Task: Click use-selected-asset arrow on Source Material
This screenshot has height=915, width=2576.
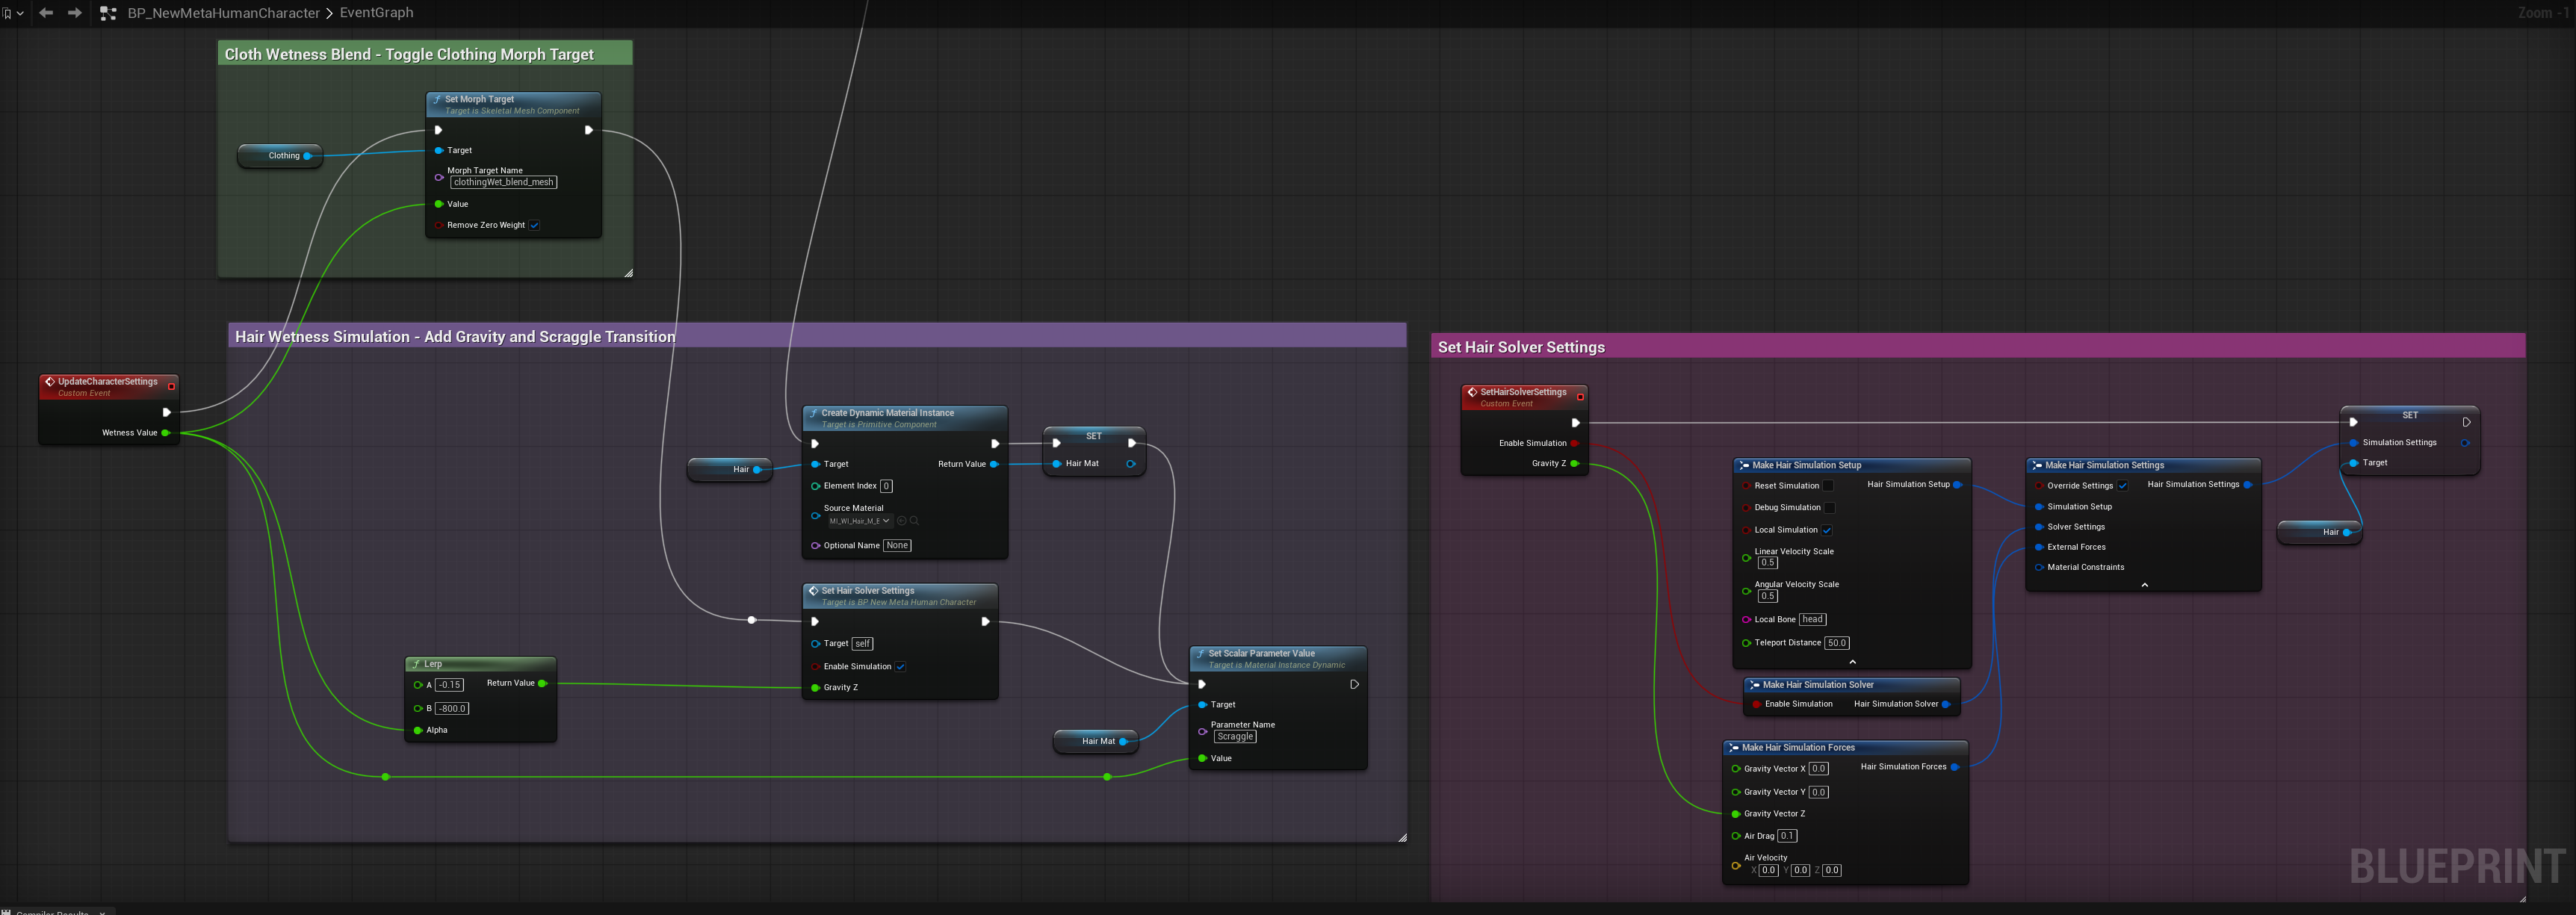Action: pyautogui.click(x=901, y=521)
